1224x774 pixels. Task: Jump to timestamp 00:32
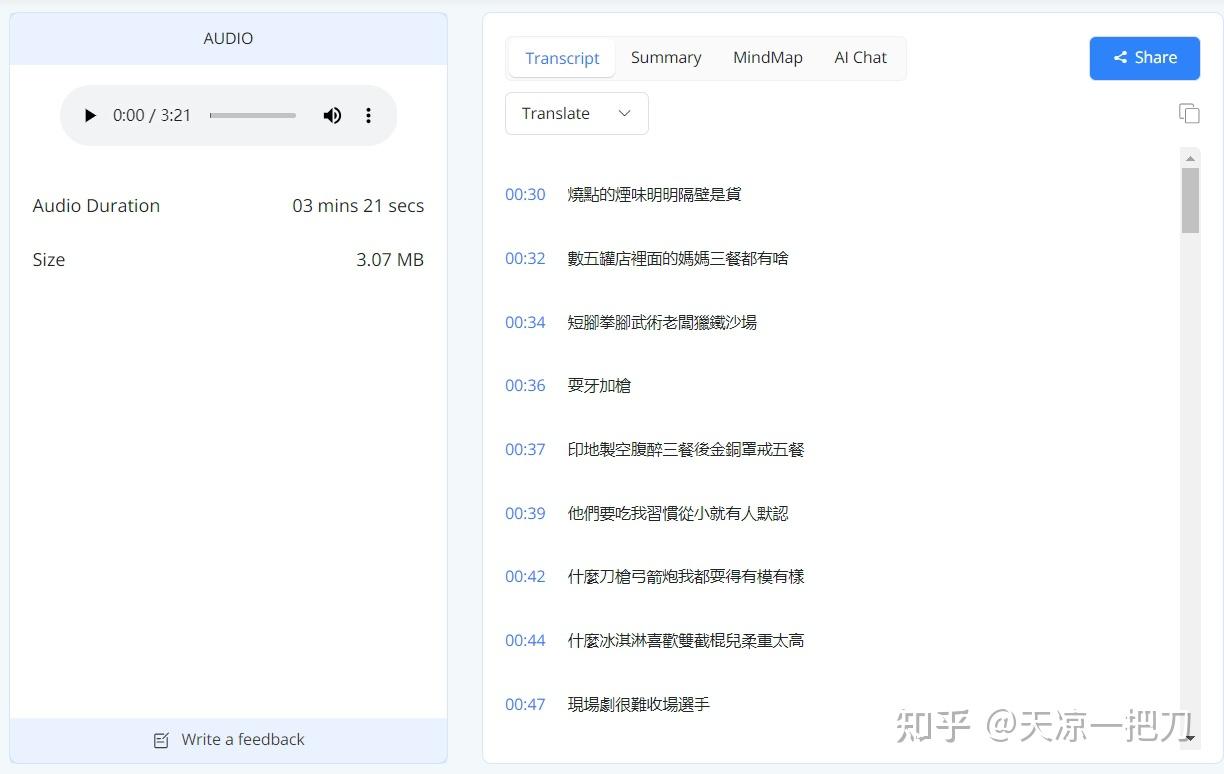525,258
